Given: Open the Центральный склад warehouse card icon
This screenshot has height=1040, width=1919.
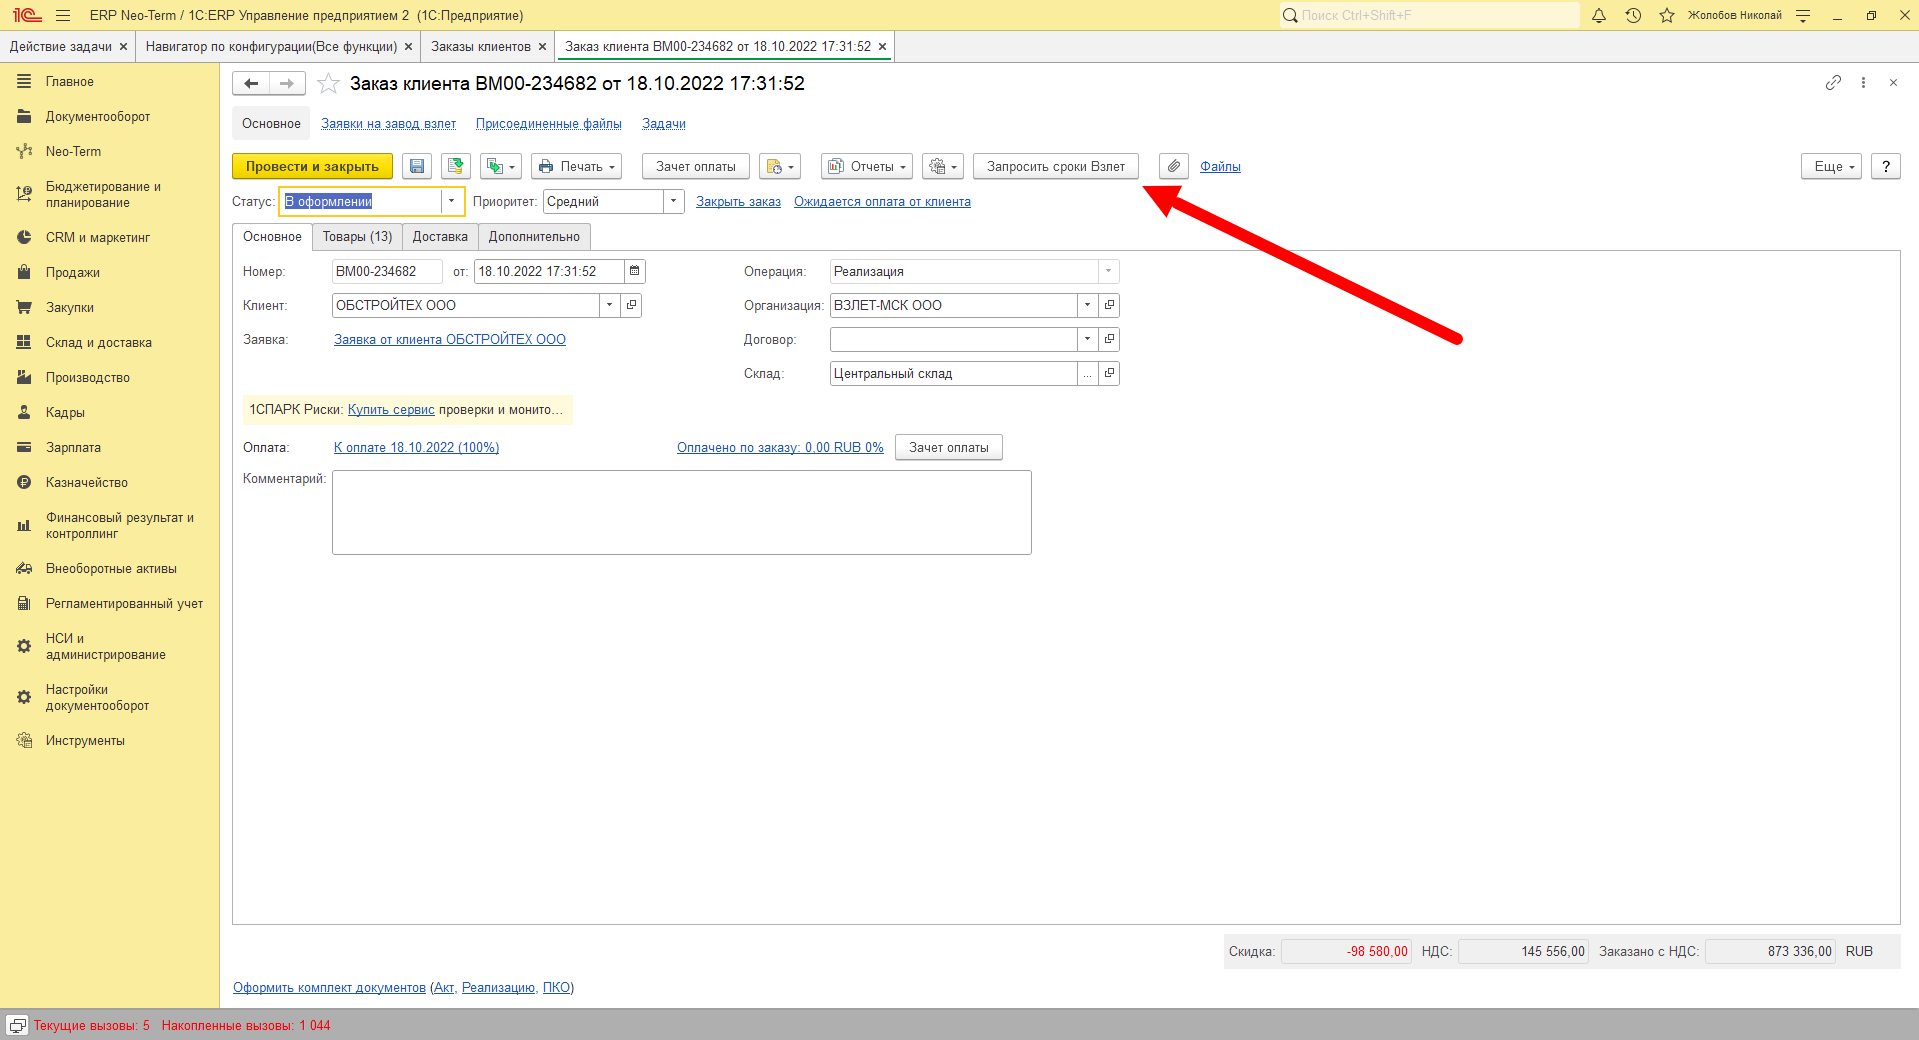Looking at the screenshot, I should 1109,373.
